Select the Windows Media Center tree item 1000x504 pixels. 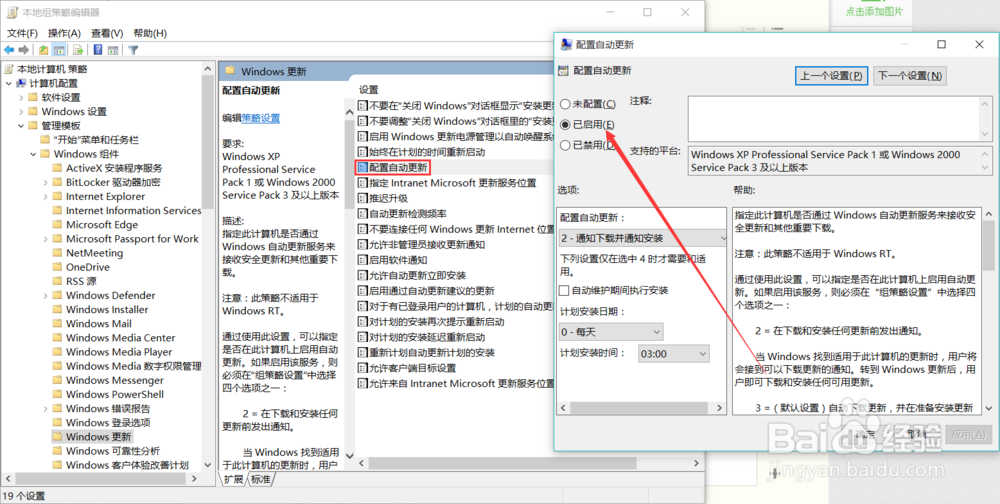tap(121, 337)
